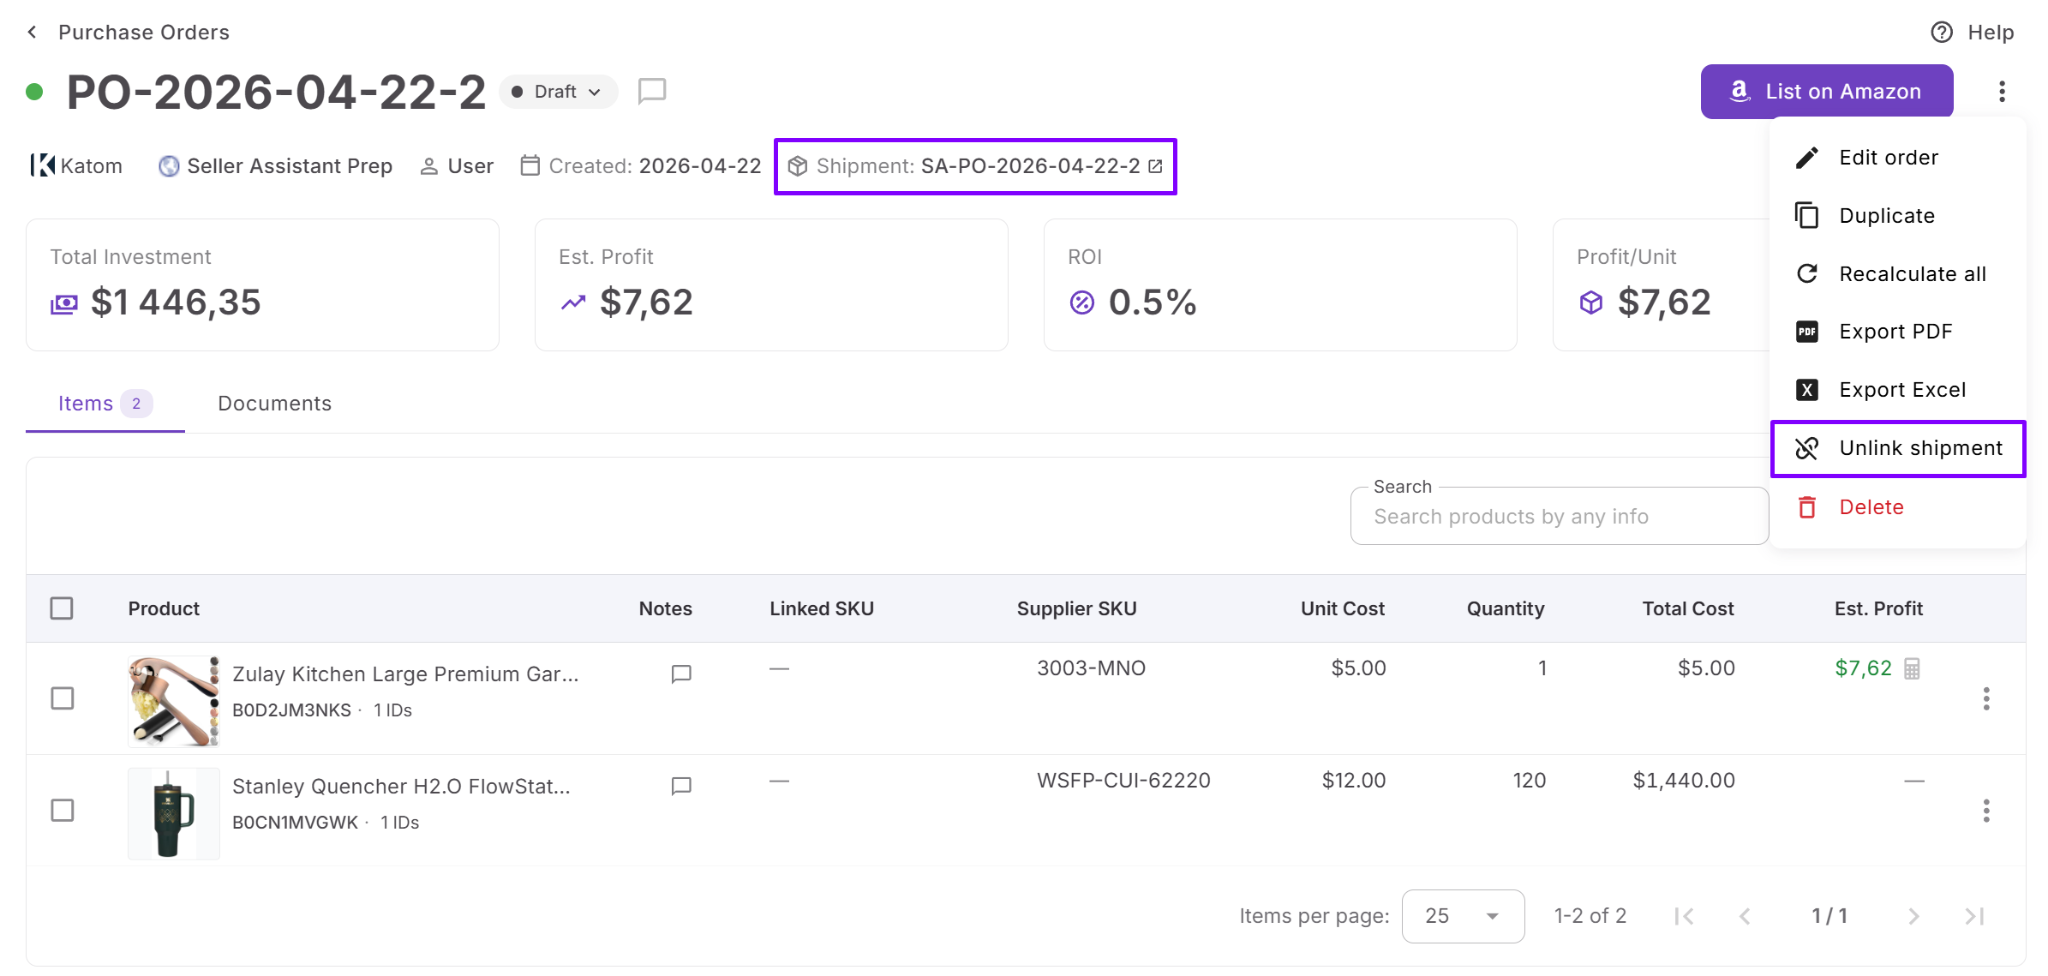The image size is (2048, 976).
Task: Go to first page of items
Action: [x=1684, y=916]
